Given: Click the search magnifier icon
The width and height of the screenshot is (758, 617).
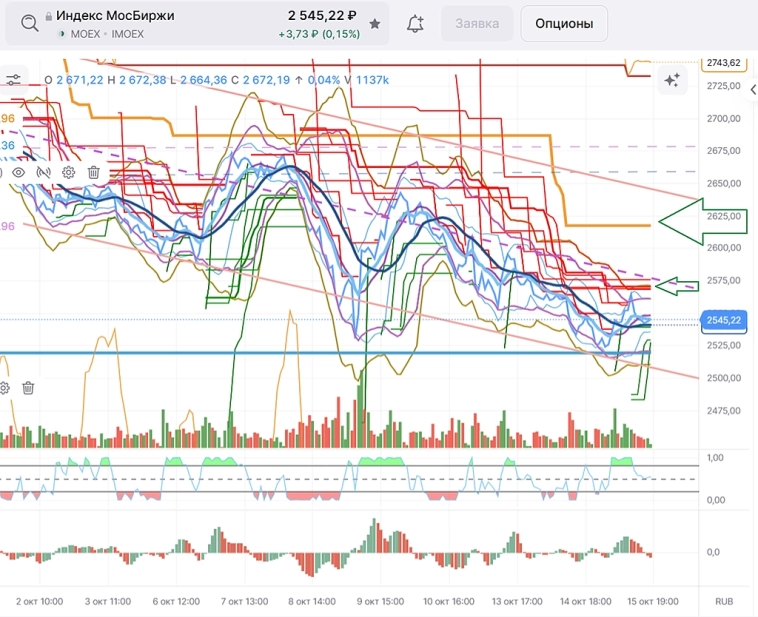Looking at the screenshot, I should (x=29, y=23).
